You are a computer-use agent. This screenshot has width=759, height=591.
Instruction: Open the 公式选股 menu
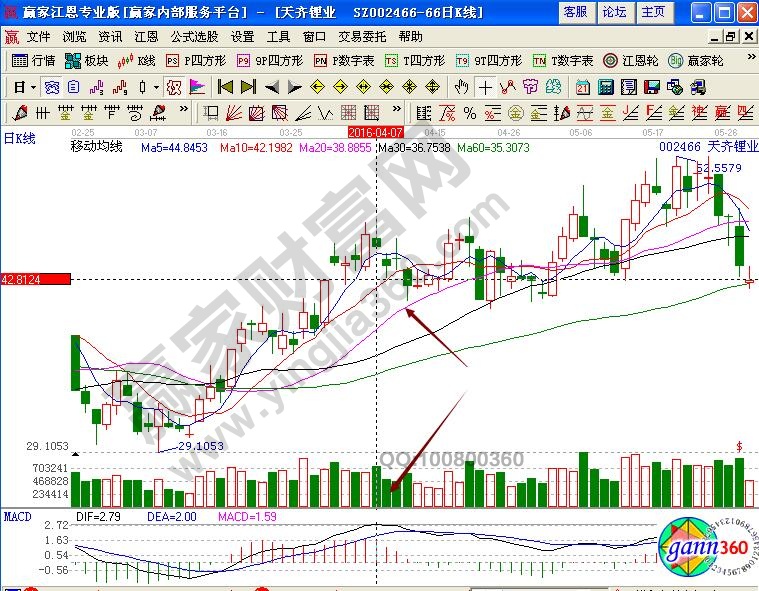(x=192, y=36)
